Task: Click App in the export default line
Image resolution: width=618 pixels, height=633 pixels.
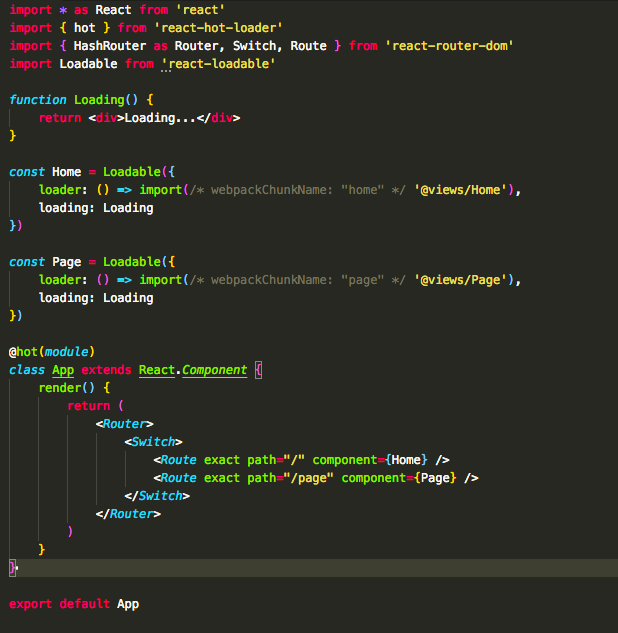Action: pyautogui.click(x=128, y=604)
